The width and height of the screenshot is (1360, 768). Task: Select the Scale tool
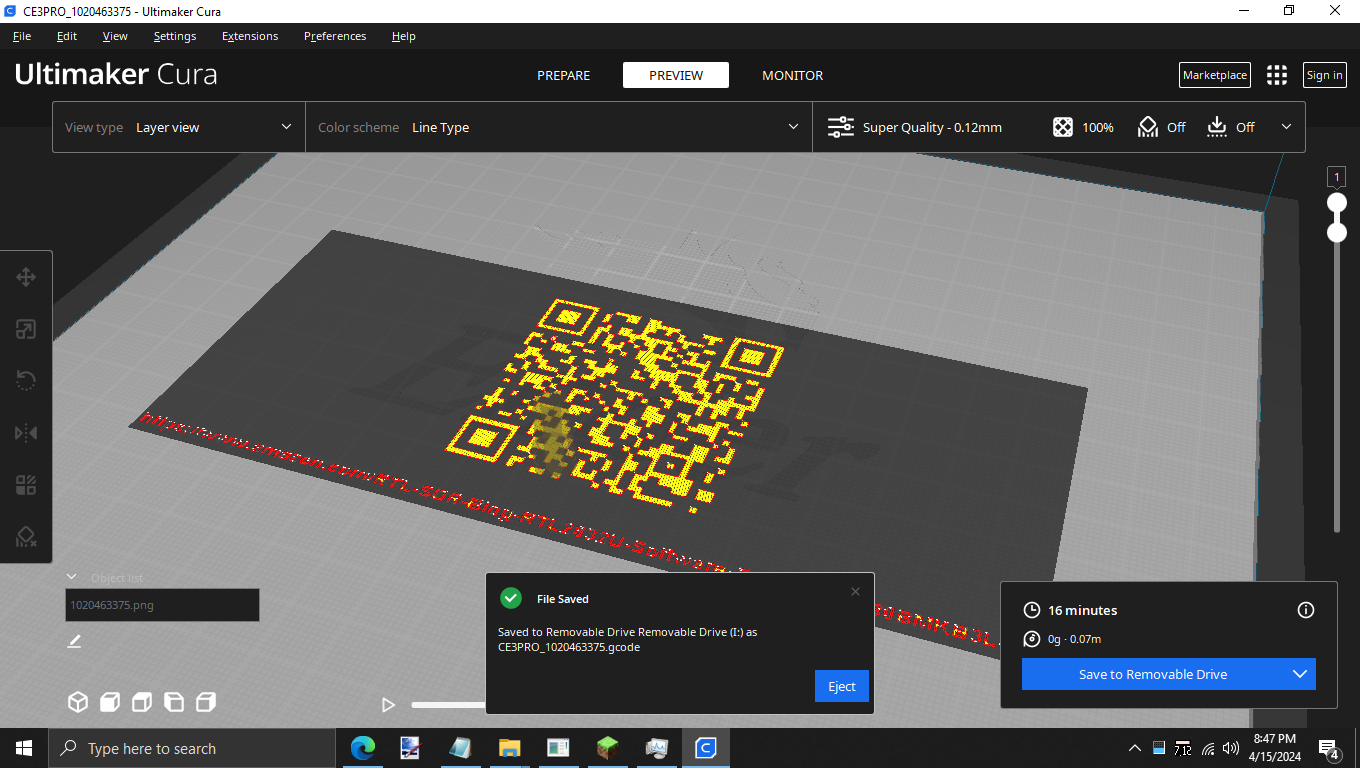coord(26,329)
